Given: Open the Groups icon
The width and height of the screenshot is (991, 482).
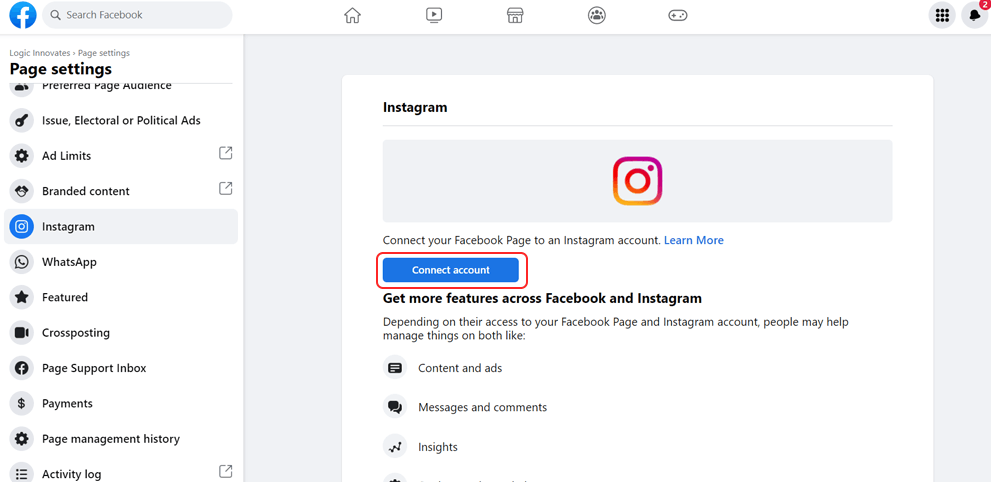Looking at the screenshot, I should 597,15.
